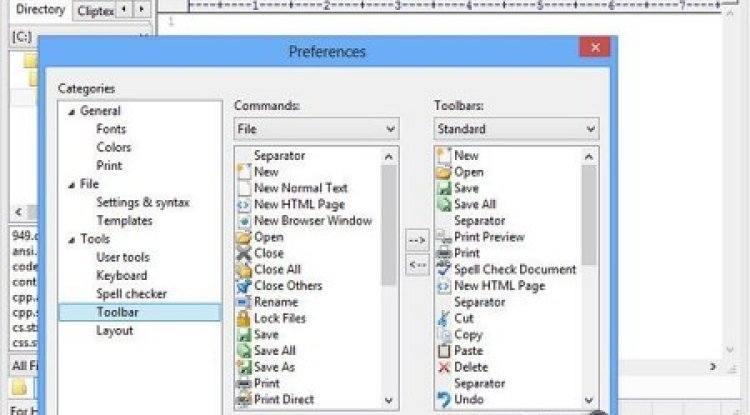Open Settings & syntax category
This screenshot has width=750, height=415.
pos(143,202)
